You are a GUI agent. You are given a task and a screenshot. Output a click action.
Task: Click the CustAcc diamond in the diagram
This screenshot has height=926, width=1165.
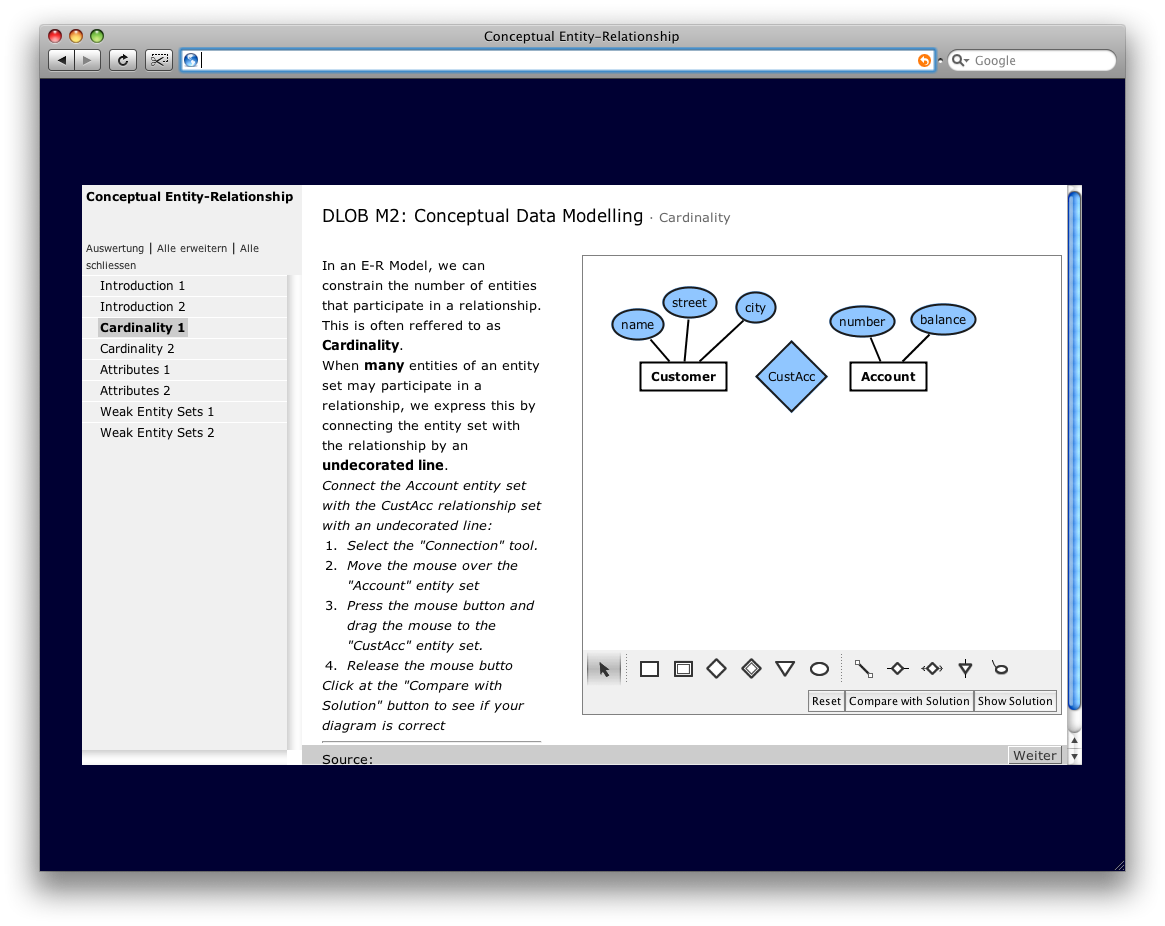(791, 377)
